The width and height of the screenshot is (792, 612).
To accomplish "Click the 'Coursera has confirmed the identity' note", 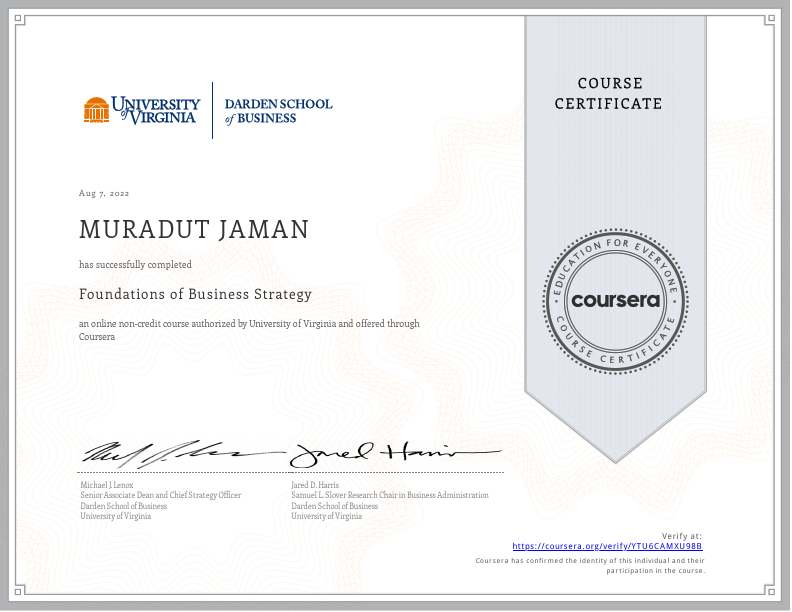I will pos(590,566).
